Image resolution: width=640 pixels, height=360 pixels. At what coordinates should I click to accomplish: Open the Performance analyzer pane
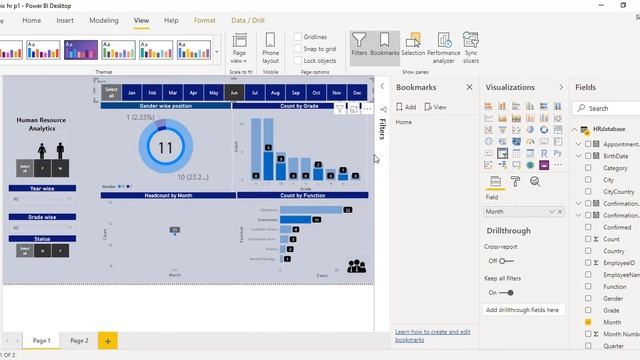(x=444, y=48)
